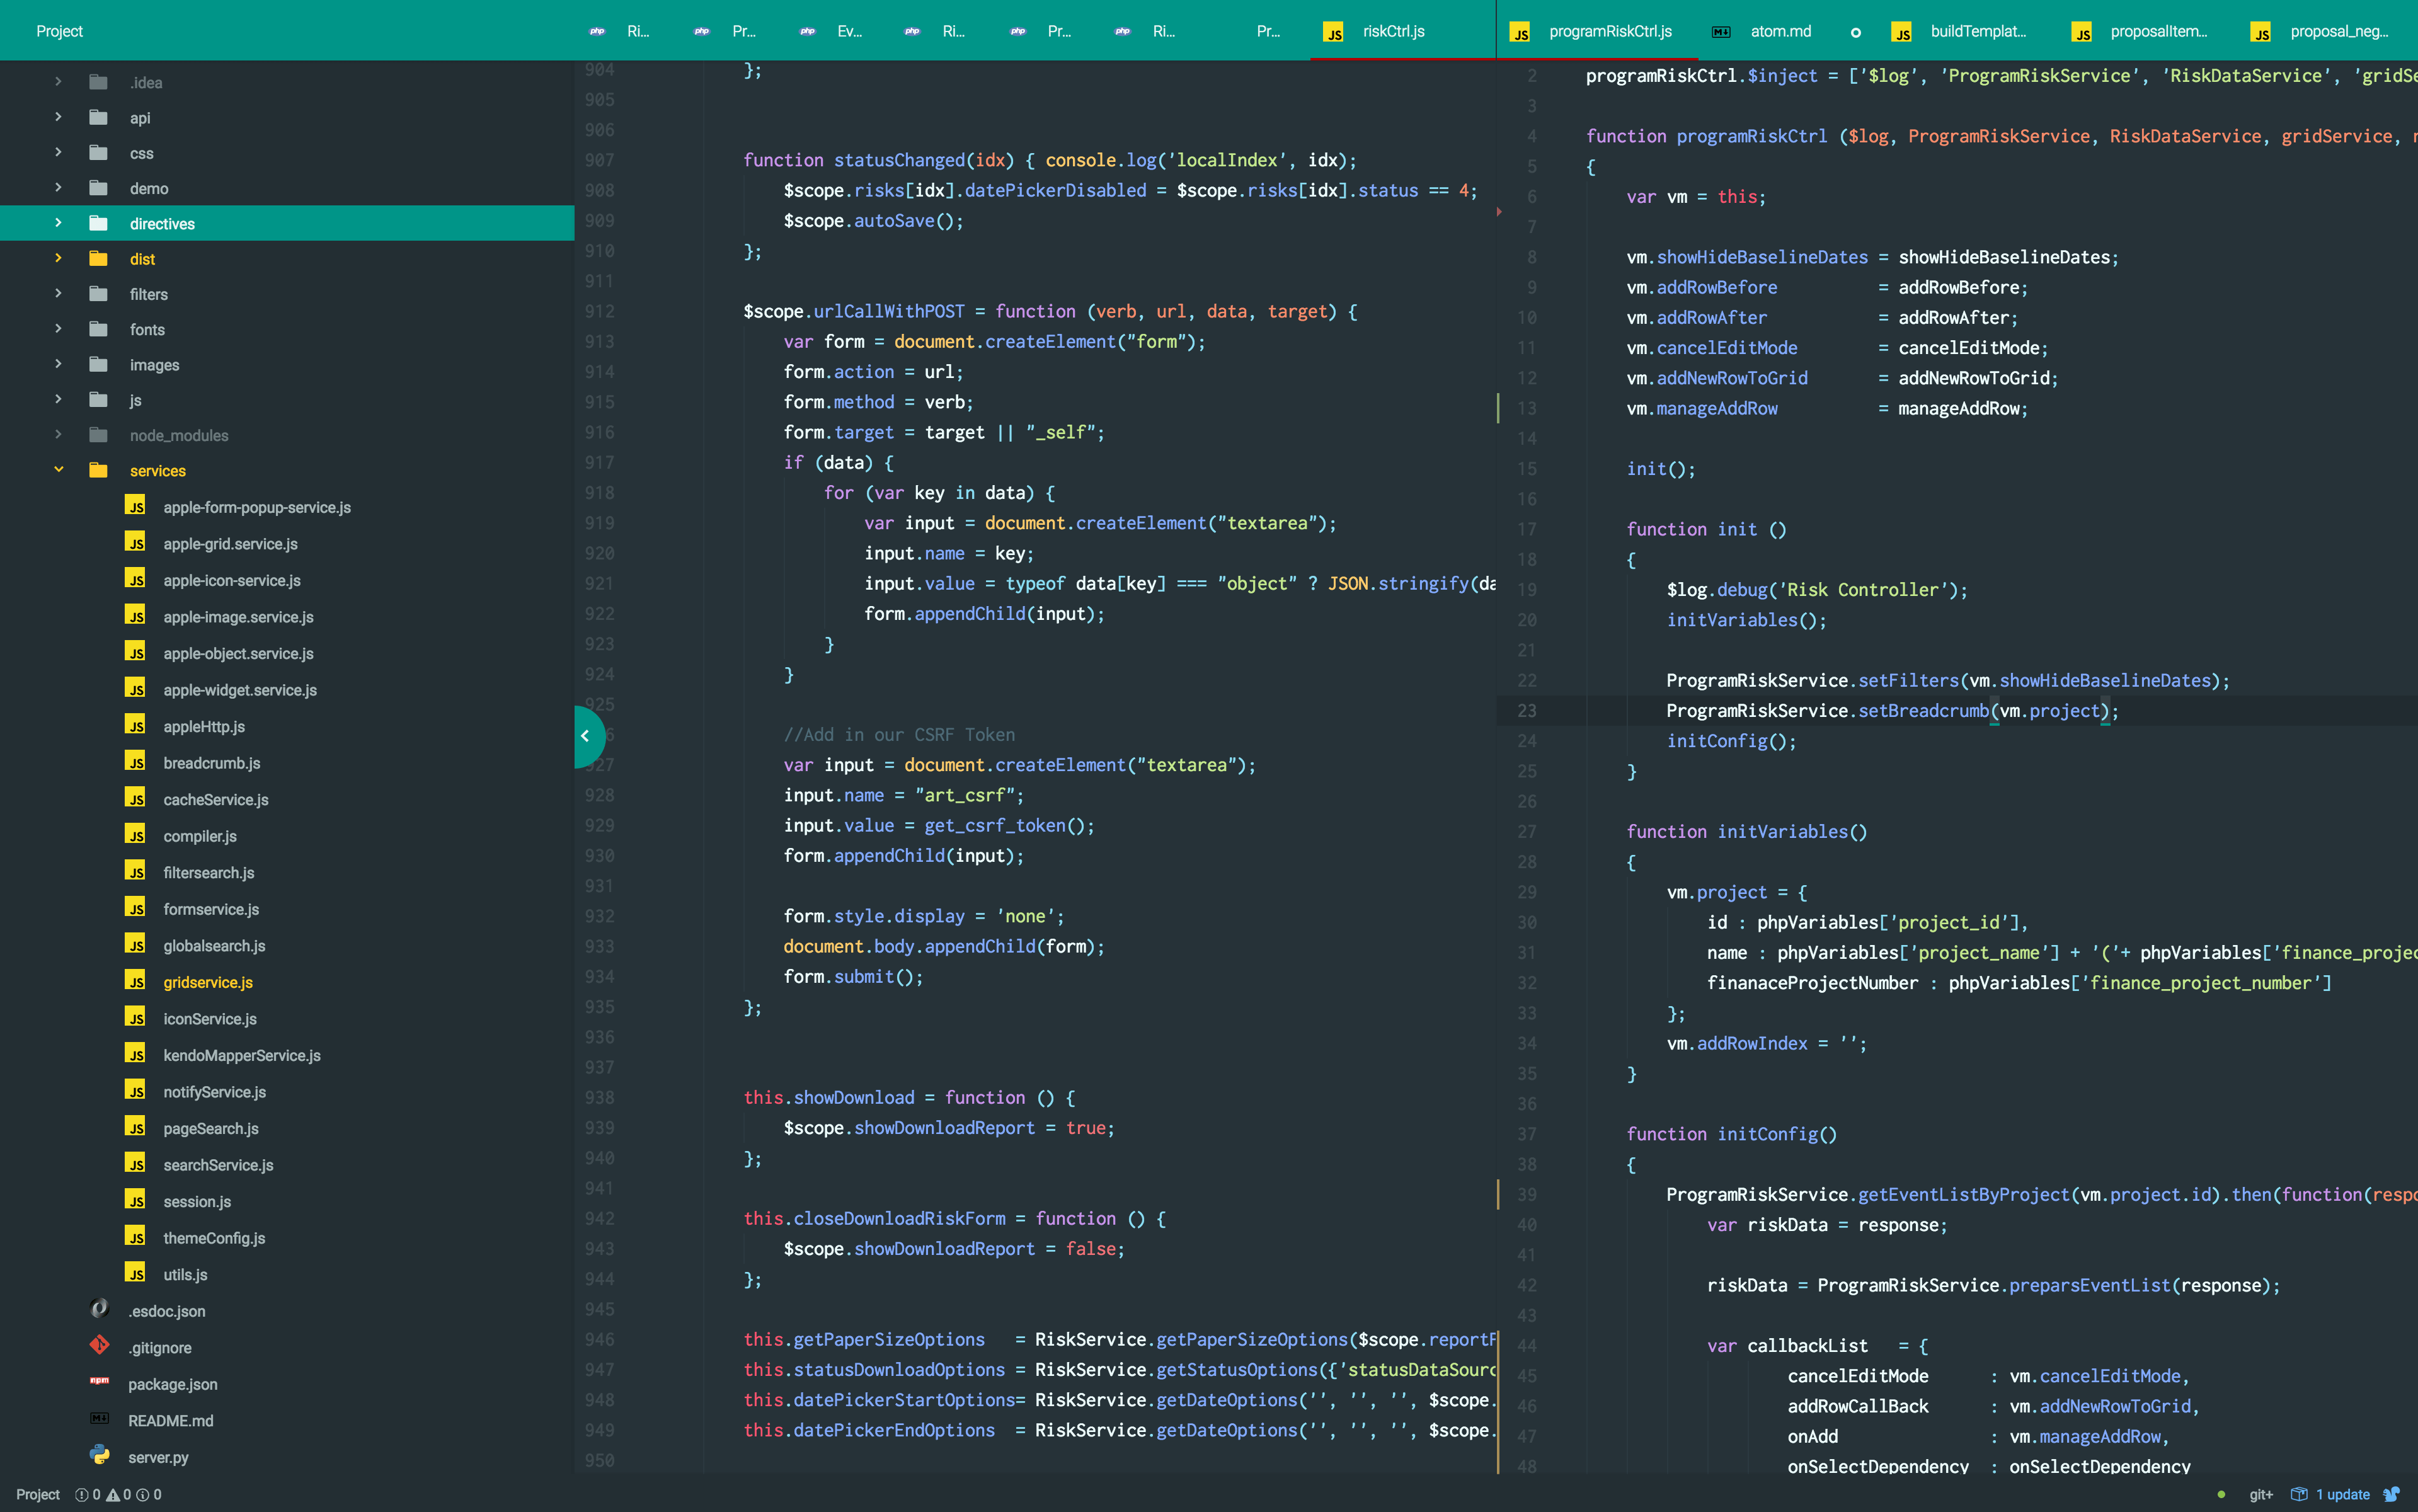This screenshot has height=1512, width=2418.
Task: Click JS icon of apple-grid.service.js
Action: [x=136, y=542]
